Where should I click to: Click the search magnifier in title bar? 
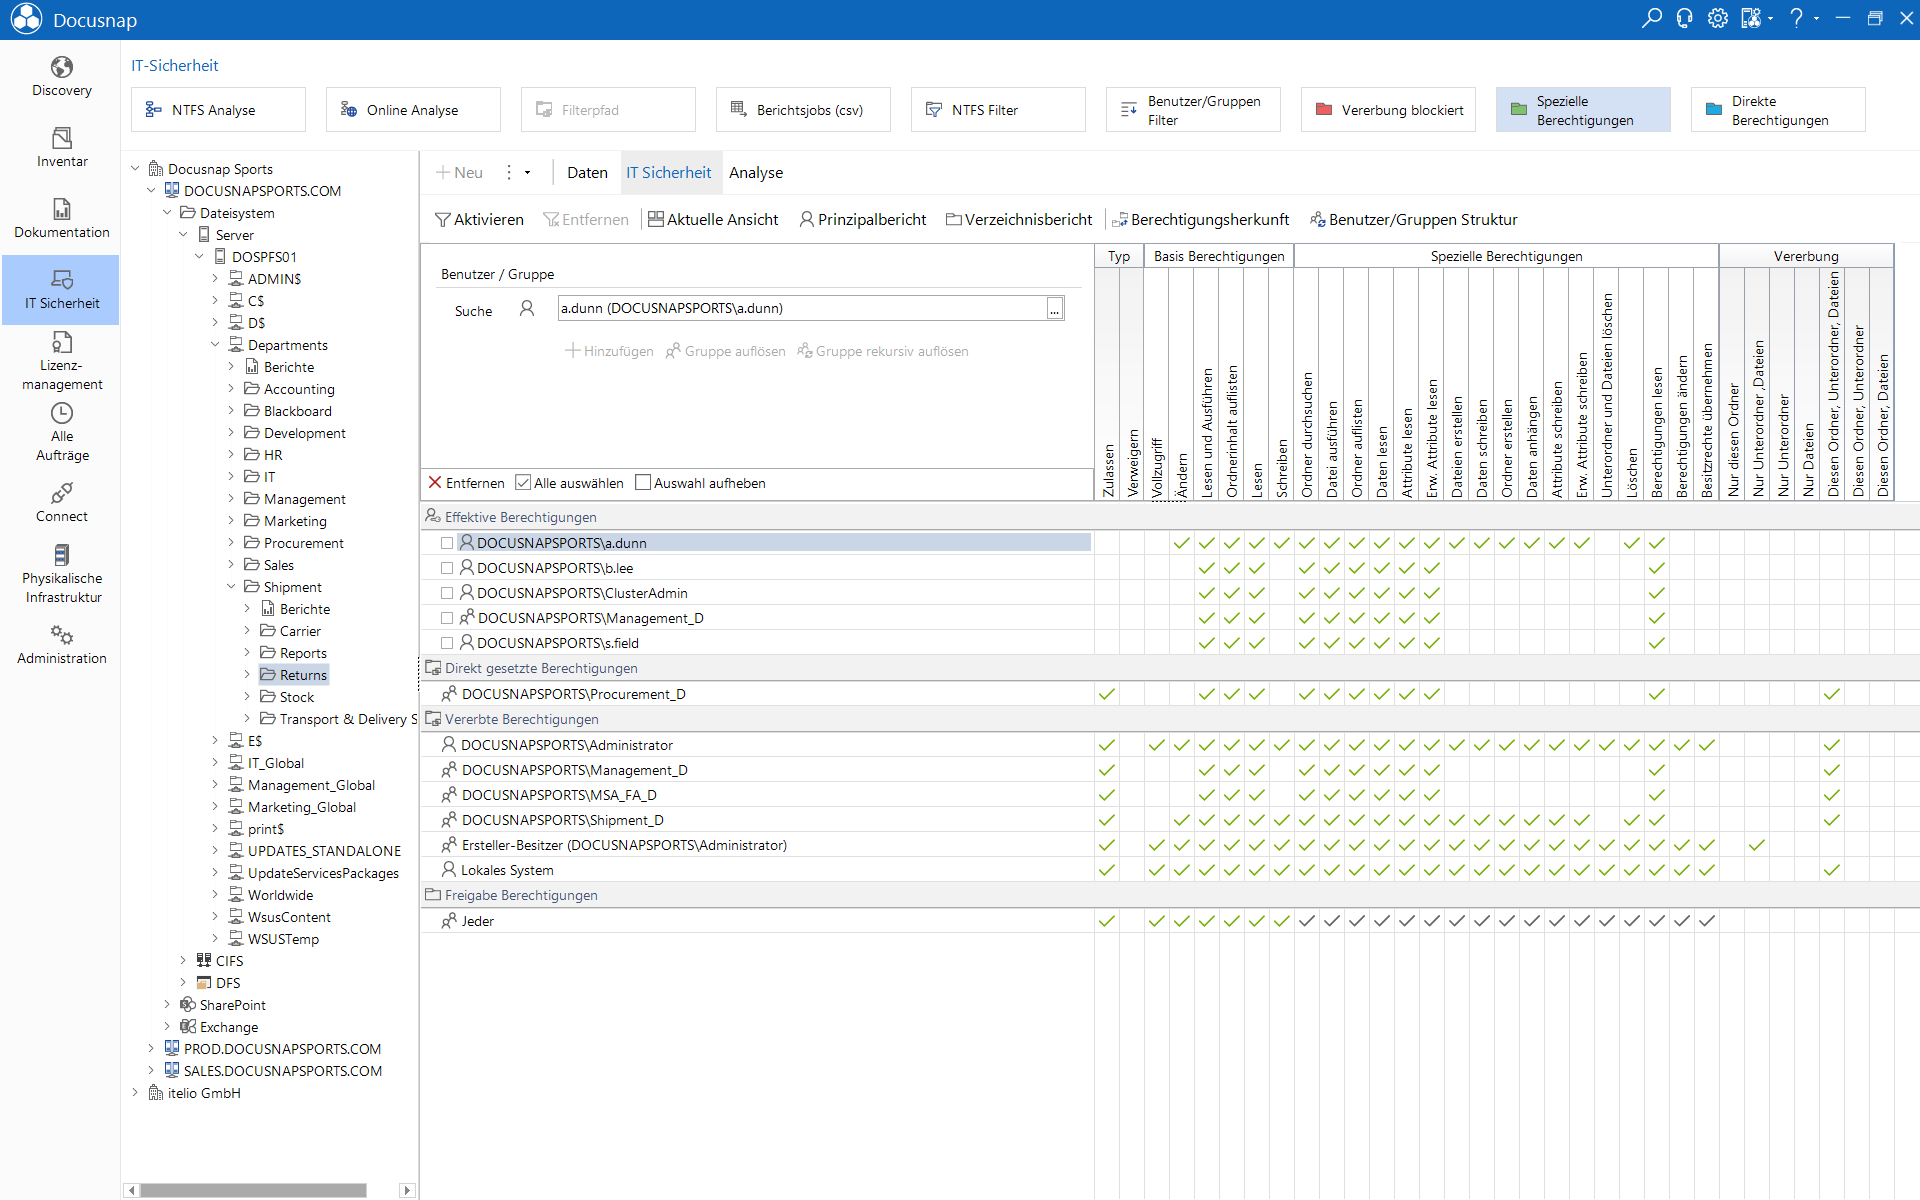coord(1651,18)
